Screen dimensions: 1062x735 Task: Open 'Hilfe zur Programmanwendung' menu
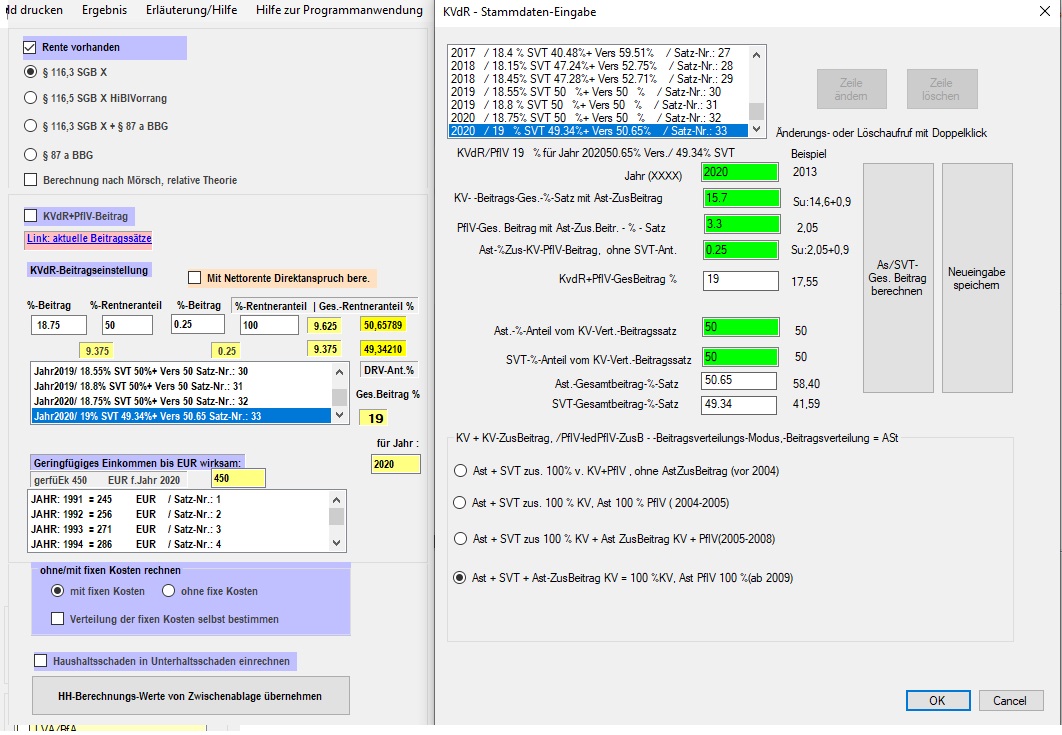point(341,10)
